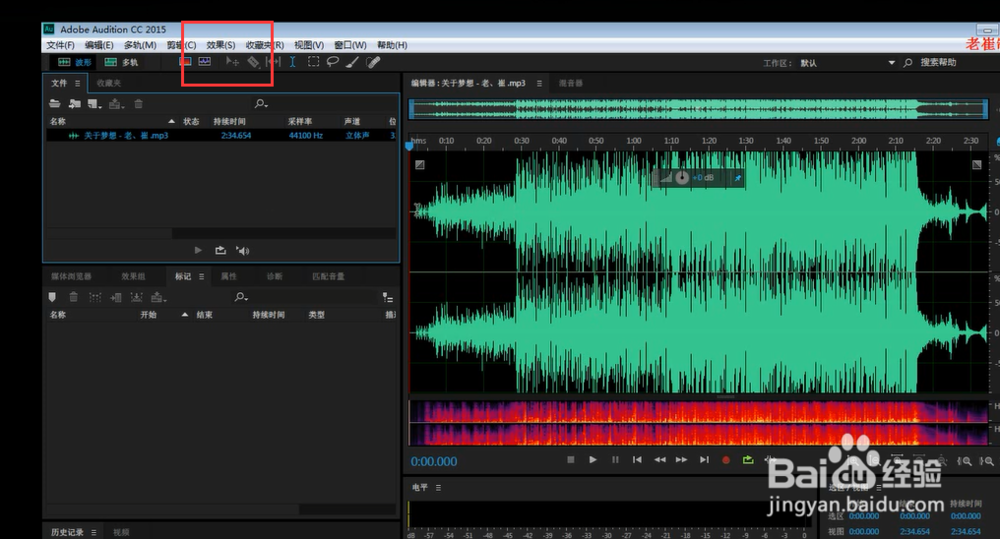Adjust amplitude knob in waveform HUD
The width and height of the screenshot is (1000, 539).
[x=682, y=178]
